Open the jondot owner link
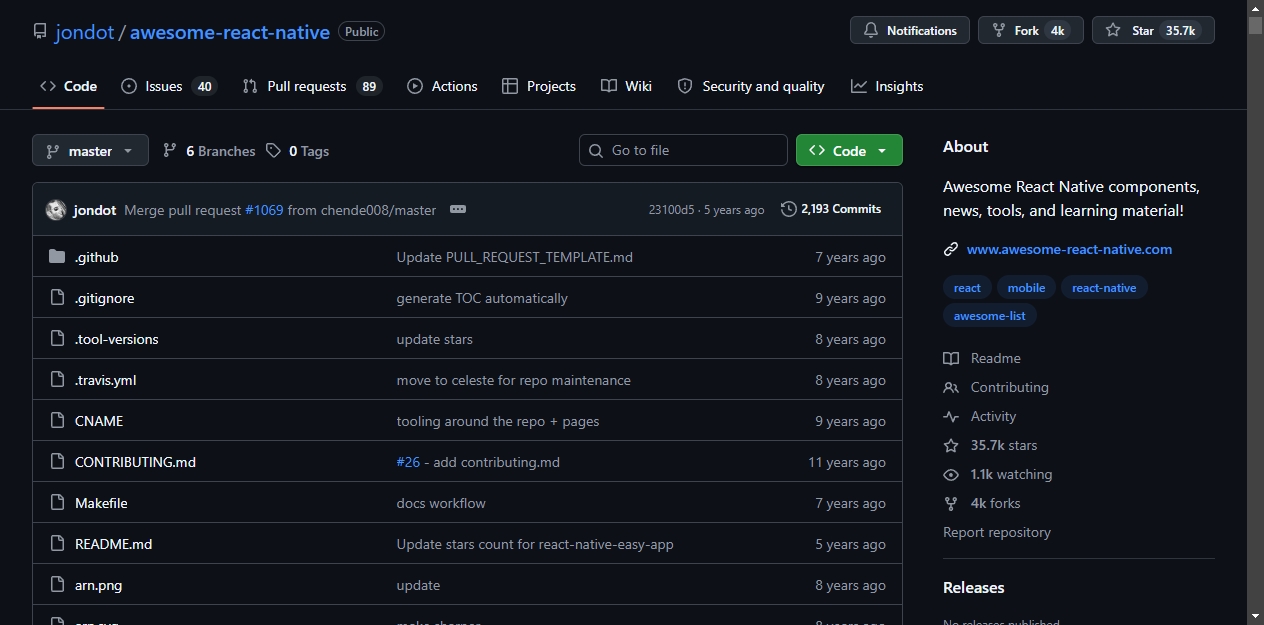1264x625 pixels. point(85,32)
